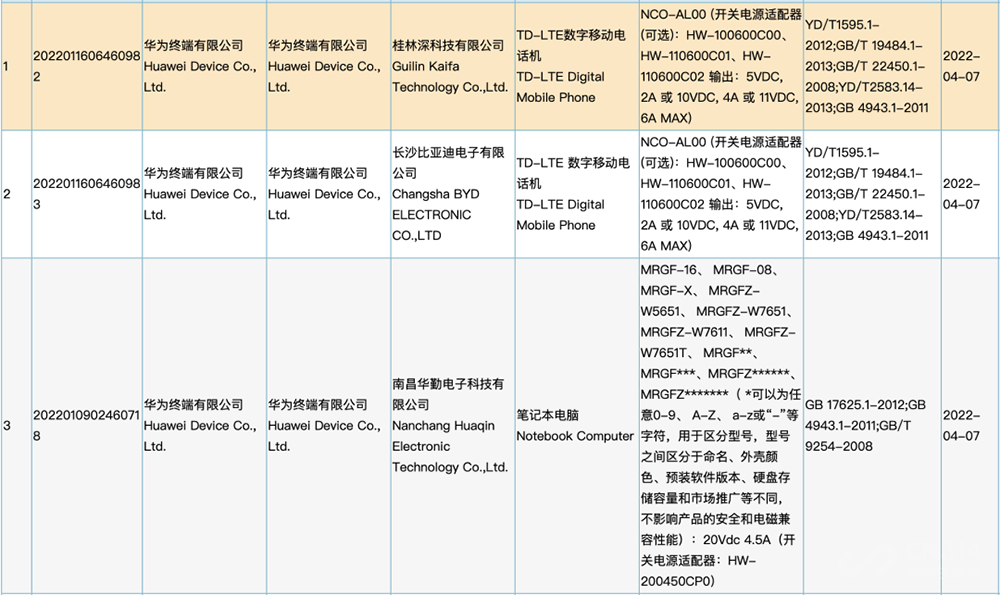1000x595 pixels.
Task: Click the 2022-04-07 date in row 1
Action: tap(961, 66)
